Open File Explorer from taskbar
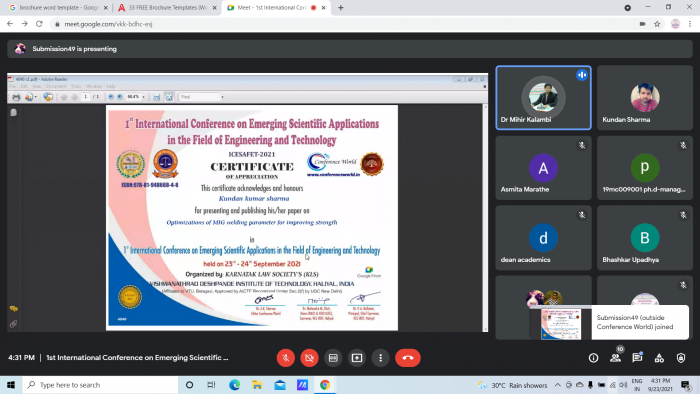The image size is (700, 394). click(257, 385)
